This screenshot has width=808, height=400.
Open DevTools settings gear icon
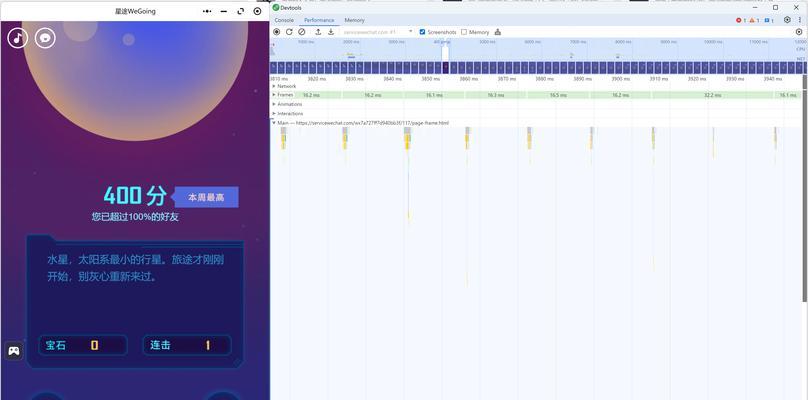click(x=787, y=20)
